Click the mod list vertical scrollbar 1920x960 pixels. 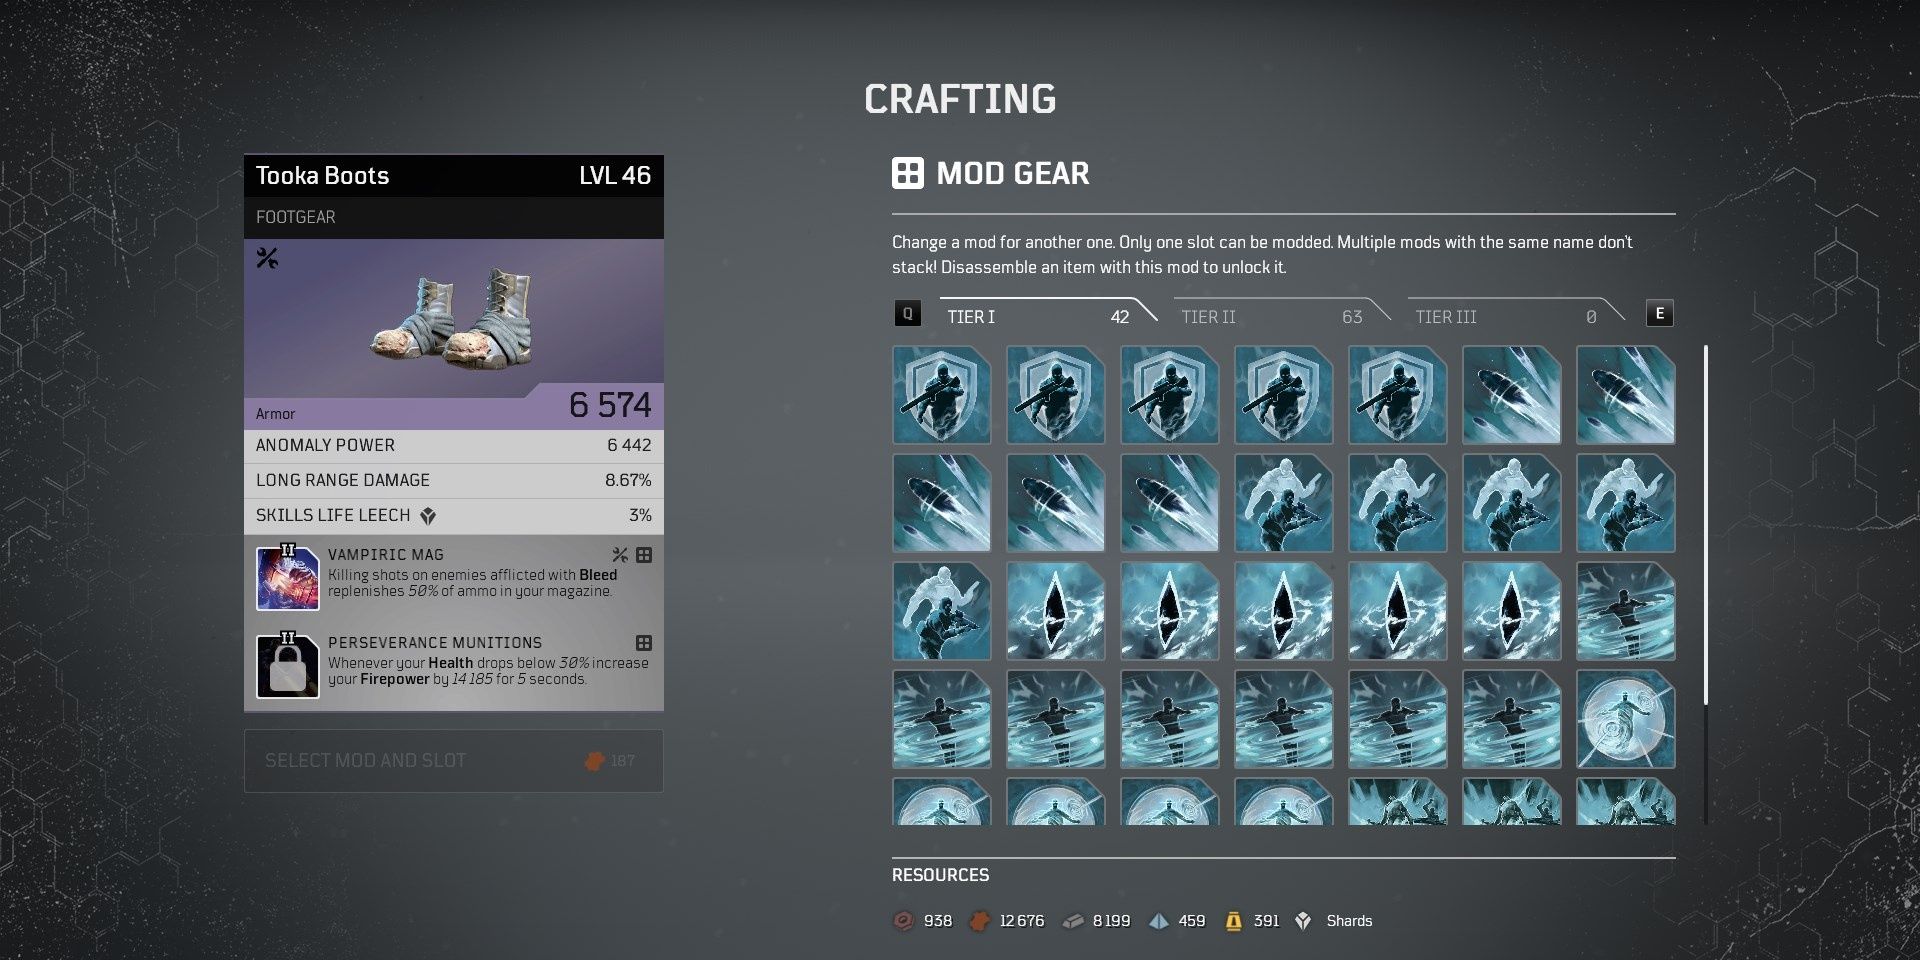[x=1705, y=525]
